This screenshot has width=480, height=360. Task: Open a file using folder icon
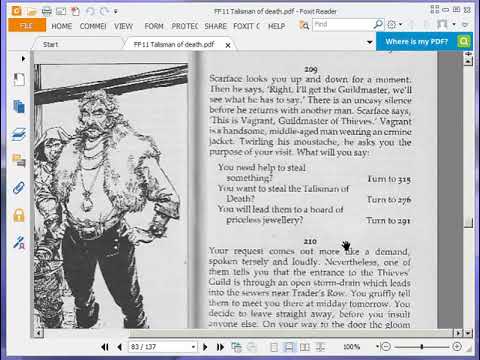click(32, 12)
